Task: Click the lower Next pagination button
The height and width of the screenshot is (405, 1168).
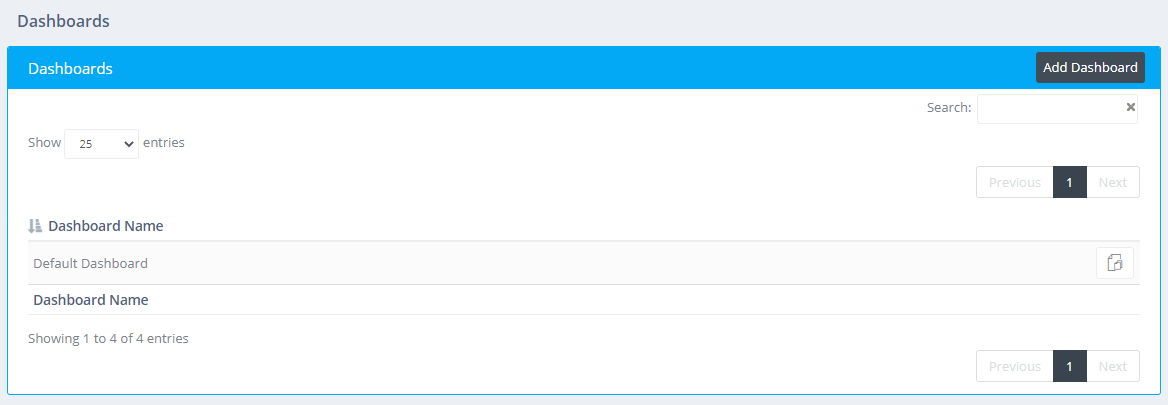Action: (x=1112, y=366)
